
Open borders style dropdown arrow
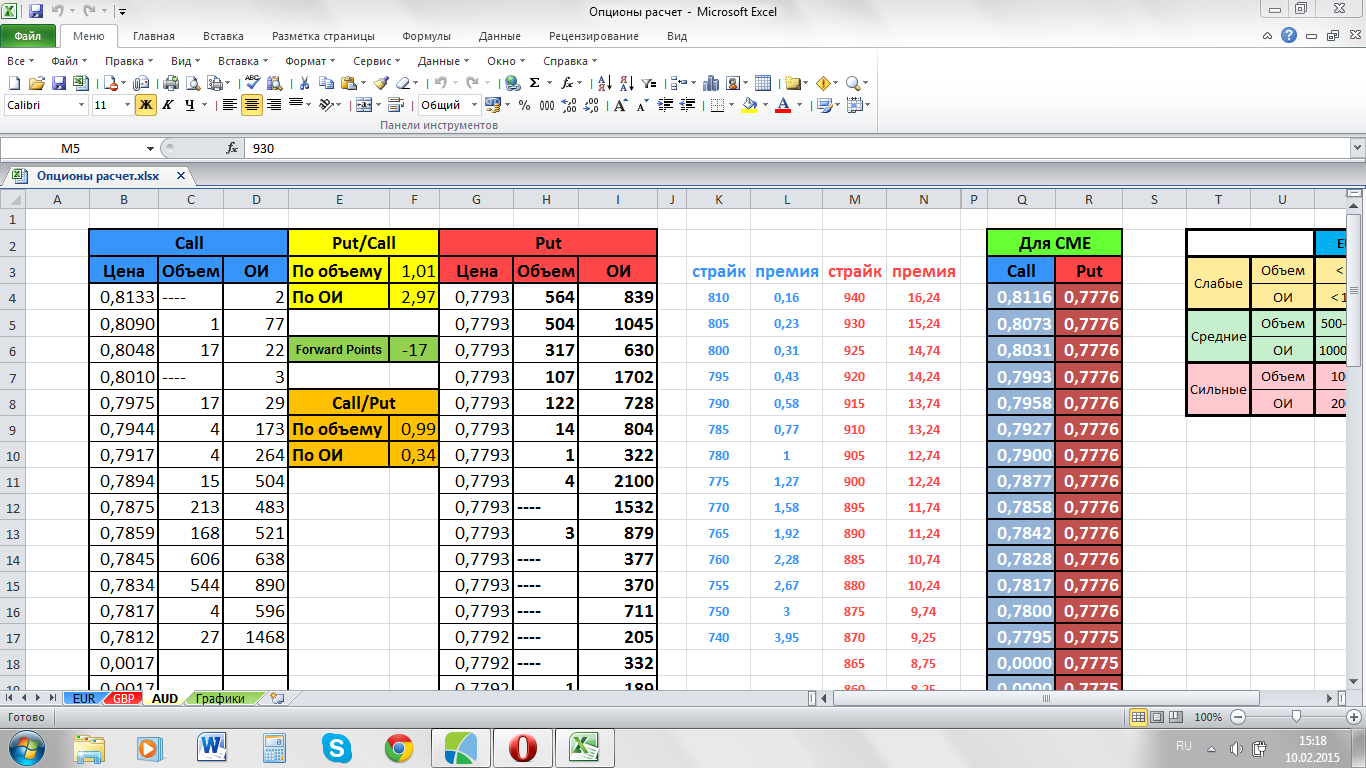point(731,105)
